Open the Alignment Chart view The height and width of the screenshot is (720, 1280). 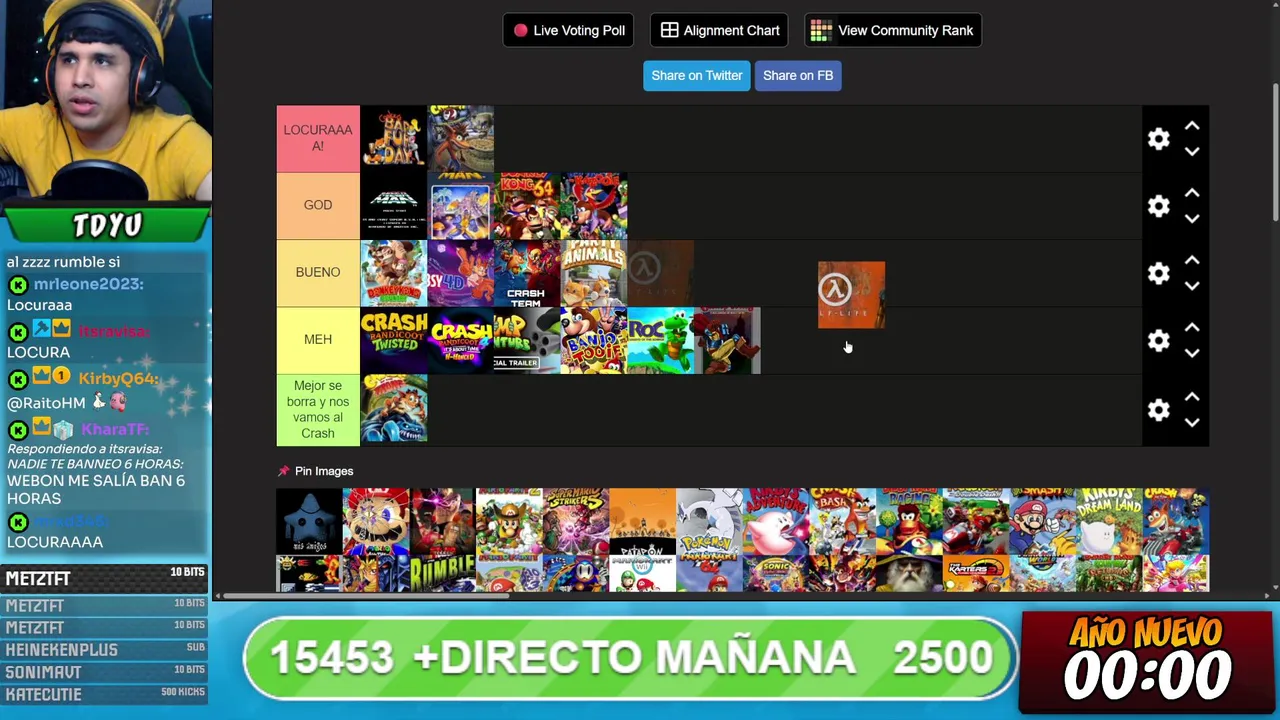tap(720, 30)
